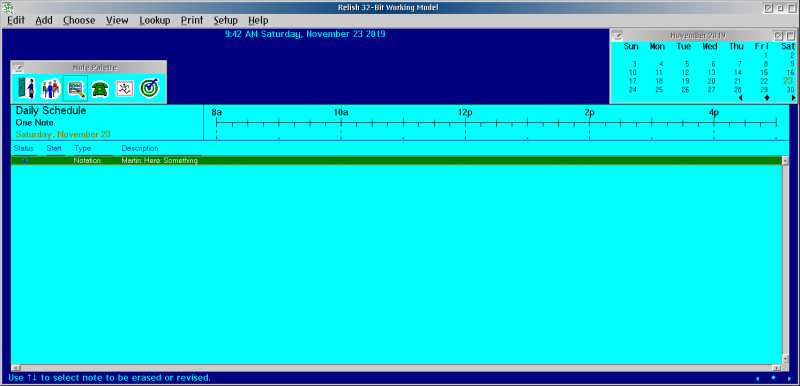Select the group meeting icon in Note Palette
800x386 pixels.
(51, 88)
